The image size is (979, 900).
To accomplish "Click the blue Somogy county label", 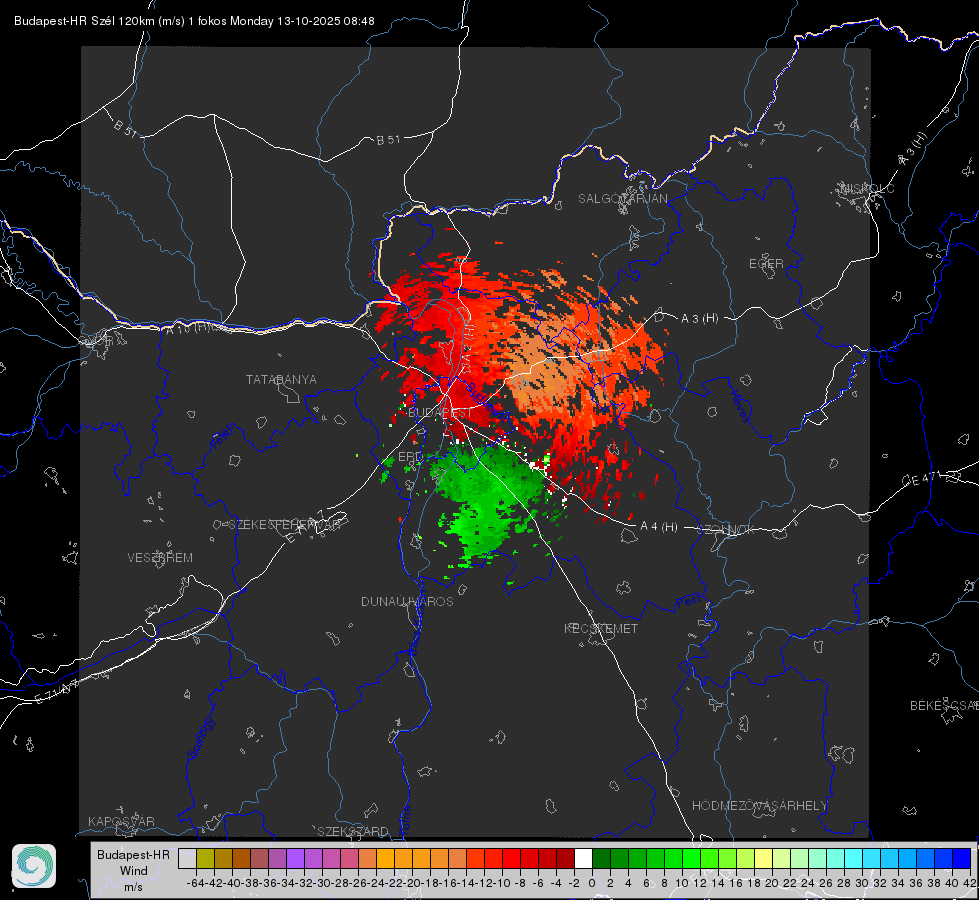I will point(200,738).
